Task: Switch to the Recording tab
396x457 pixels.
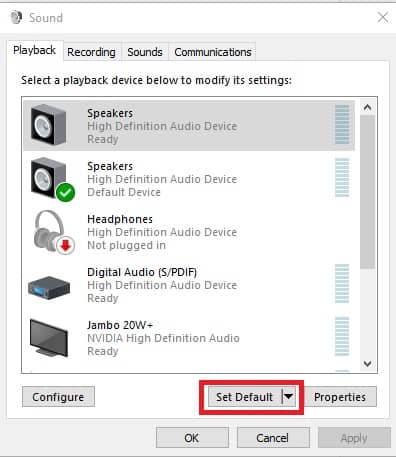Action: [91, 52]
